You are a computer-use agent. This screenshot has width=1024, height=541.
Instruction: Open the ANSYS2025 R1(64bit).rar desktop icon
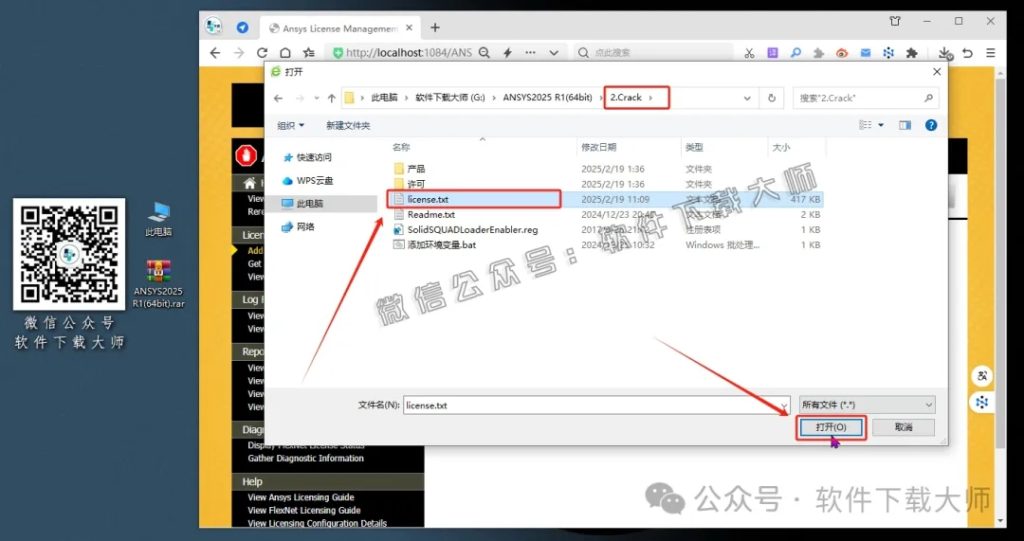point(158,285)
